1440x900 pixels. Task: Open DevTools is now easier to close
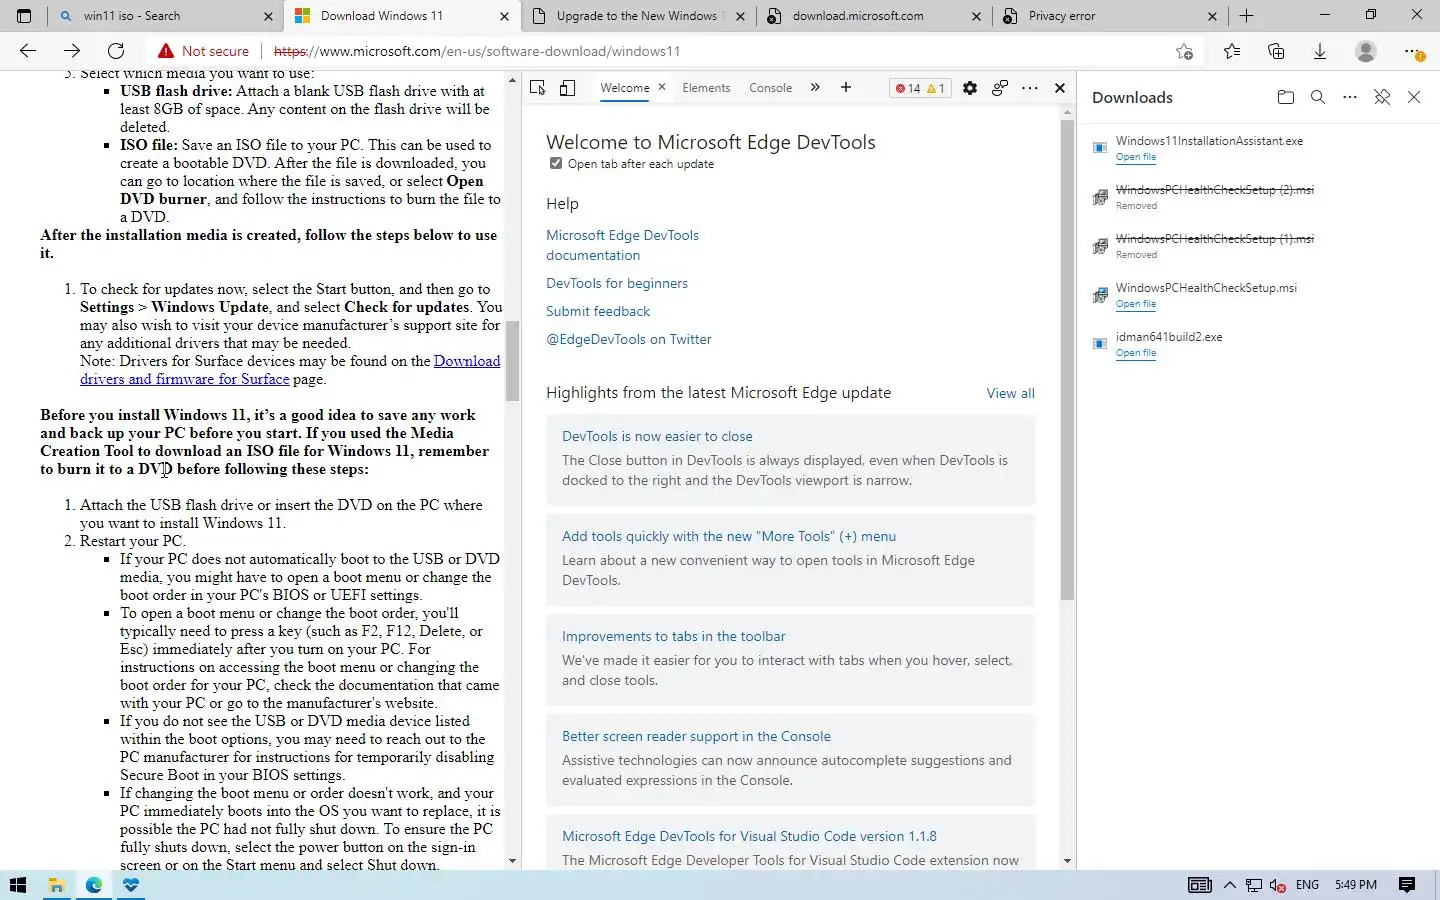point(657,436)
